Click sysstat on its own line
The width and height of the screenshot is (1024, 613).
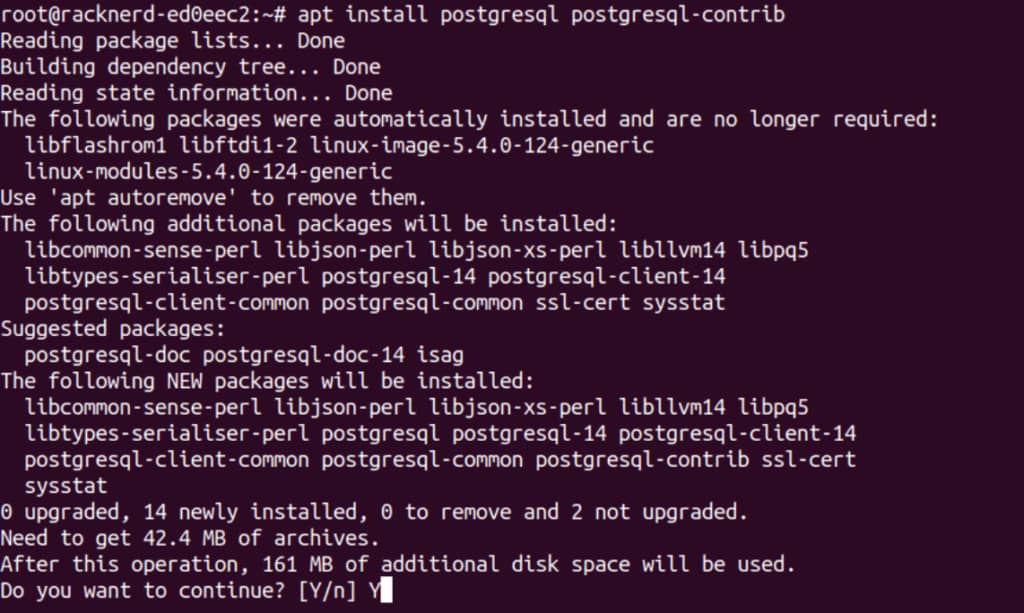tap(66, 486)
